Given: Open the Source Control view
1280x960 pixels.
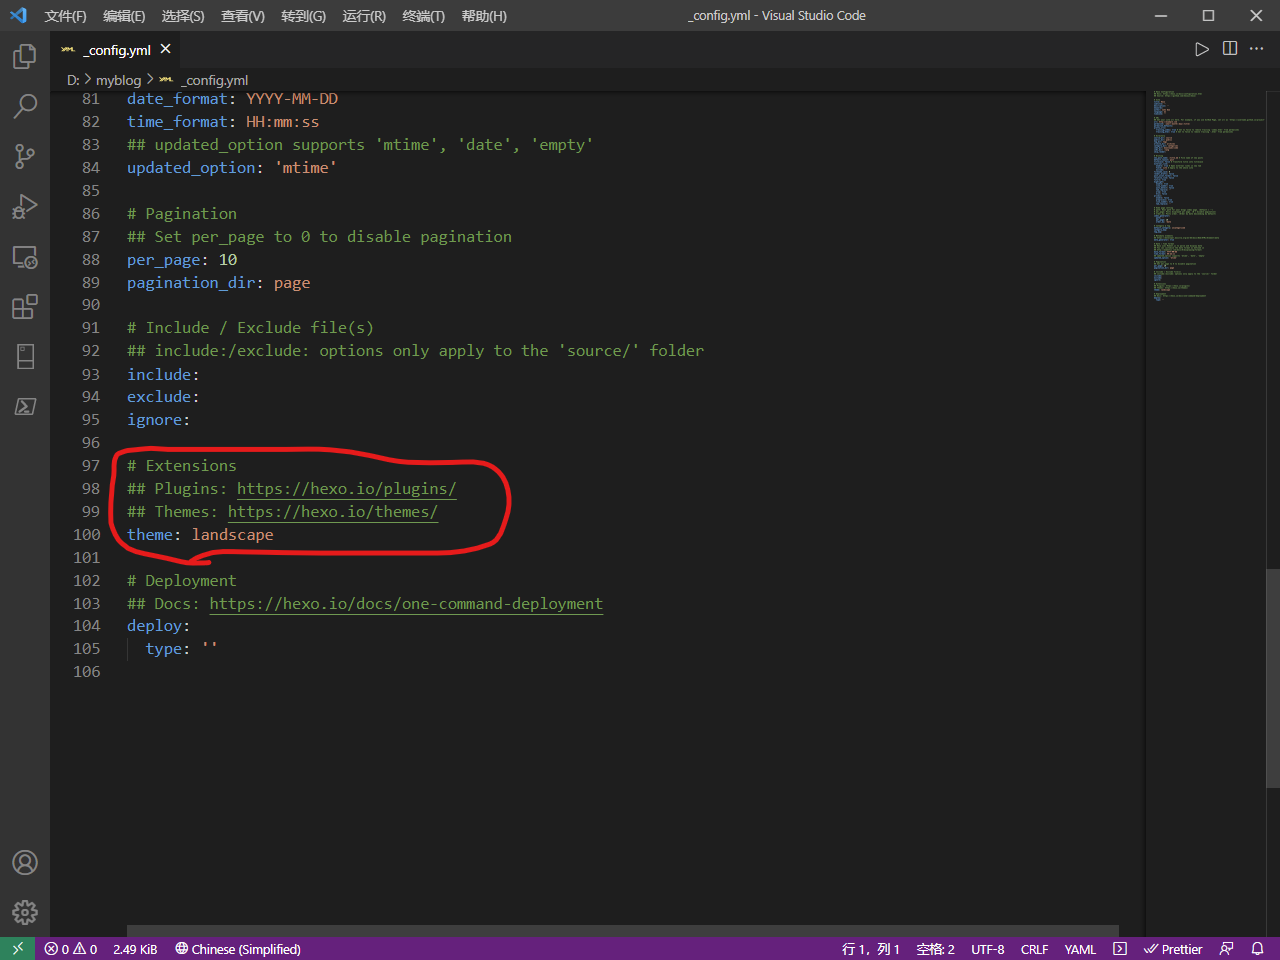Looking at the screenshot, I should pyautogui.click(x=25, y=156).
